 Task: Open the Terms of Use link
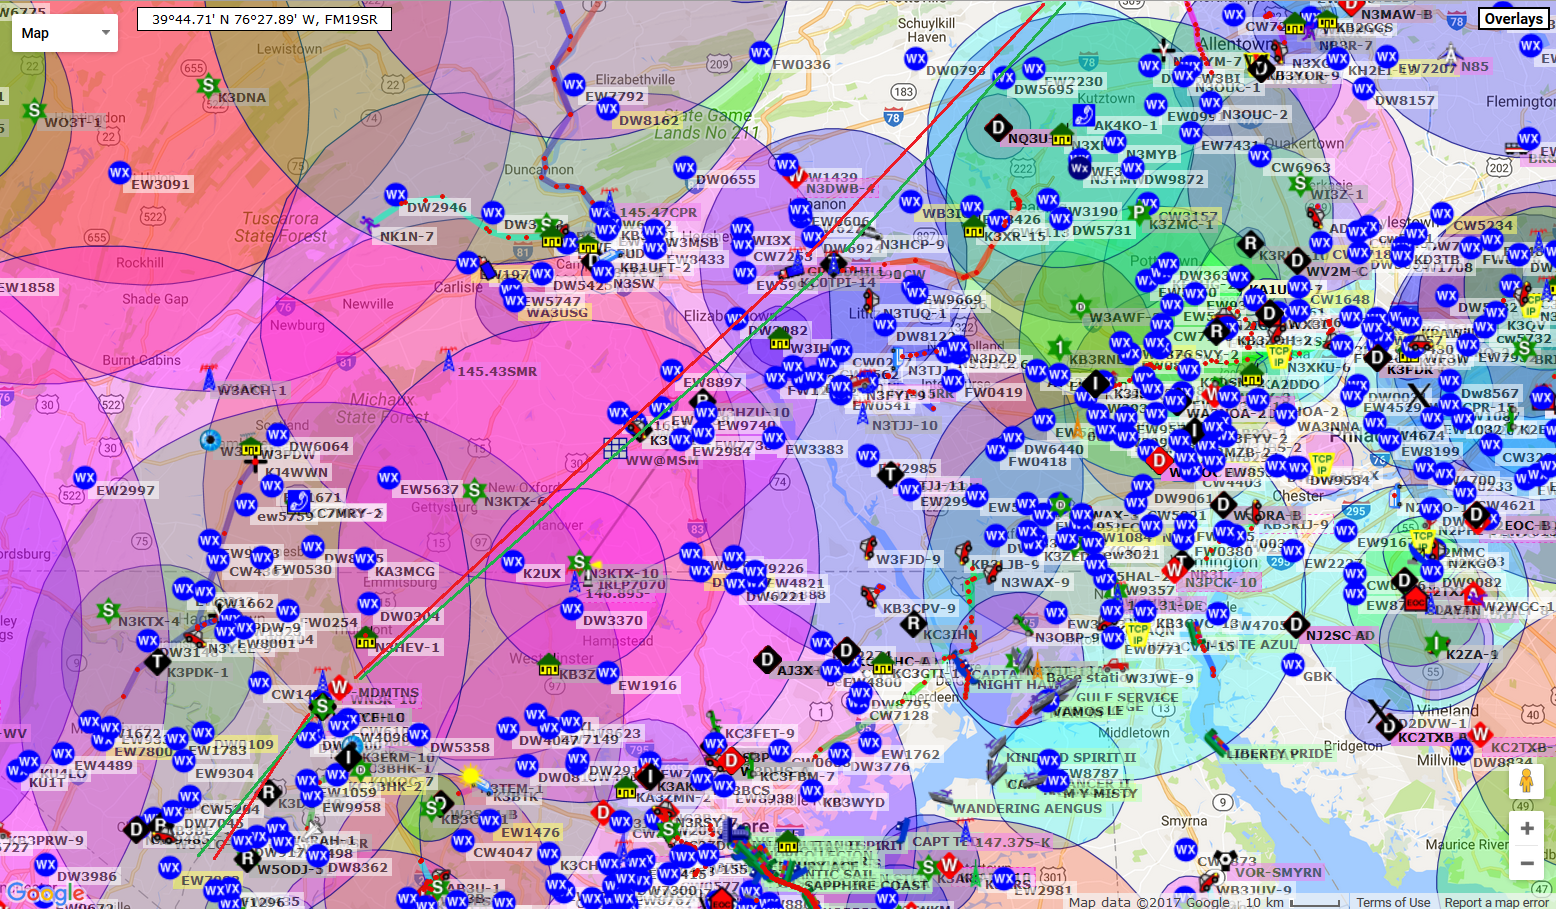(x=1392, y=902)
